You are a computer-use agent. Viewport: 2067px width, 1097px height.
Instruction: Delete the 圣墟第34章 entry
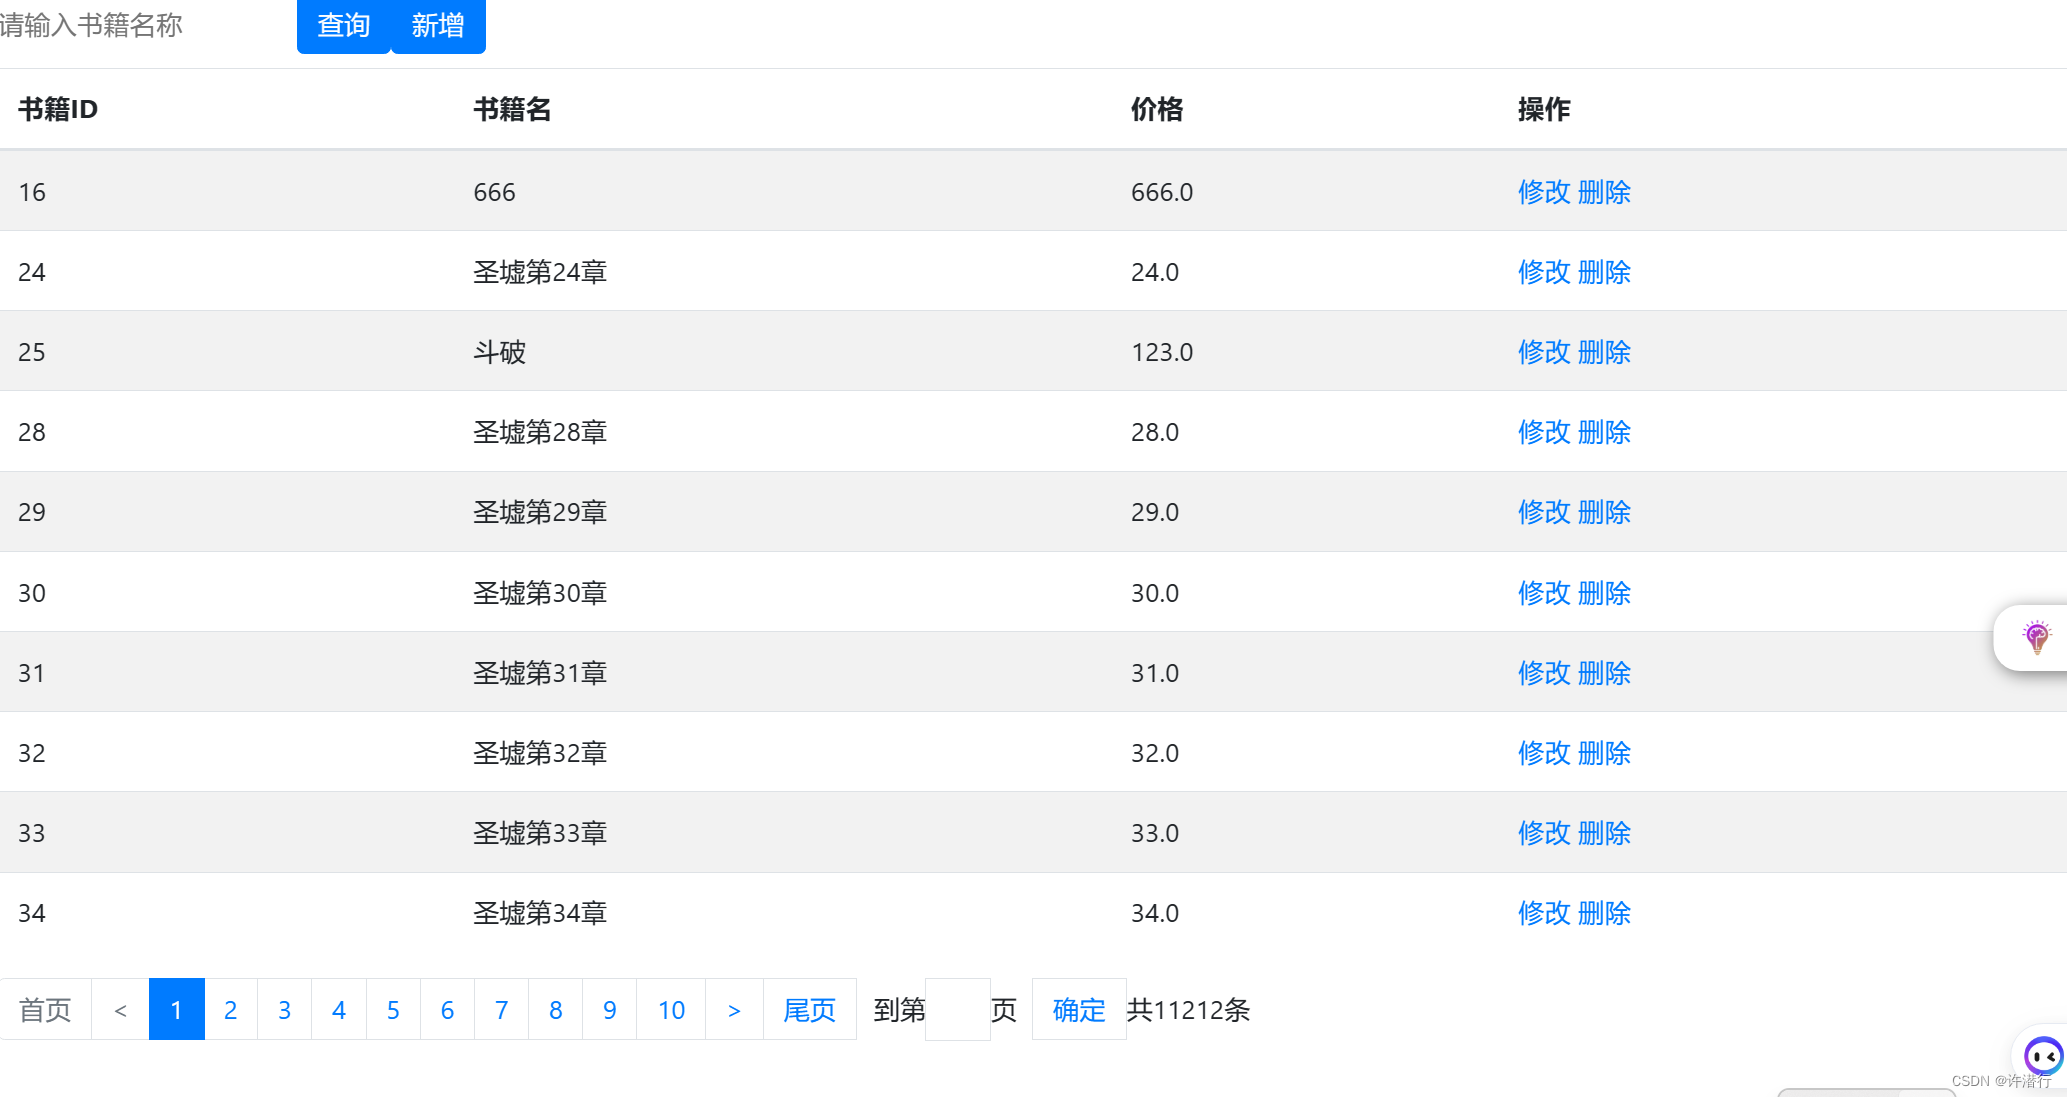coord(1604,913)
